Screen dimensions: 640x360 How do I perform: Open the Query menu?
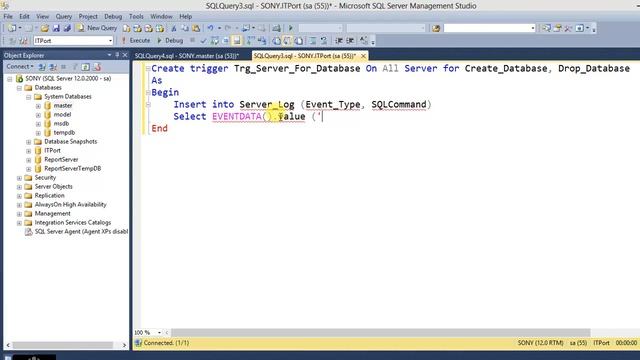coord(64,17)
